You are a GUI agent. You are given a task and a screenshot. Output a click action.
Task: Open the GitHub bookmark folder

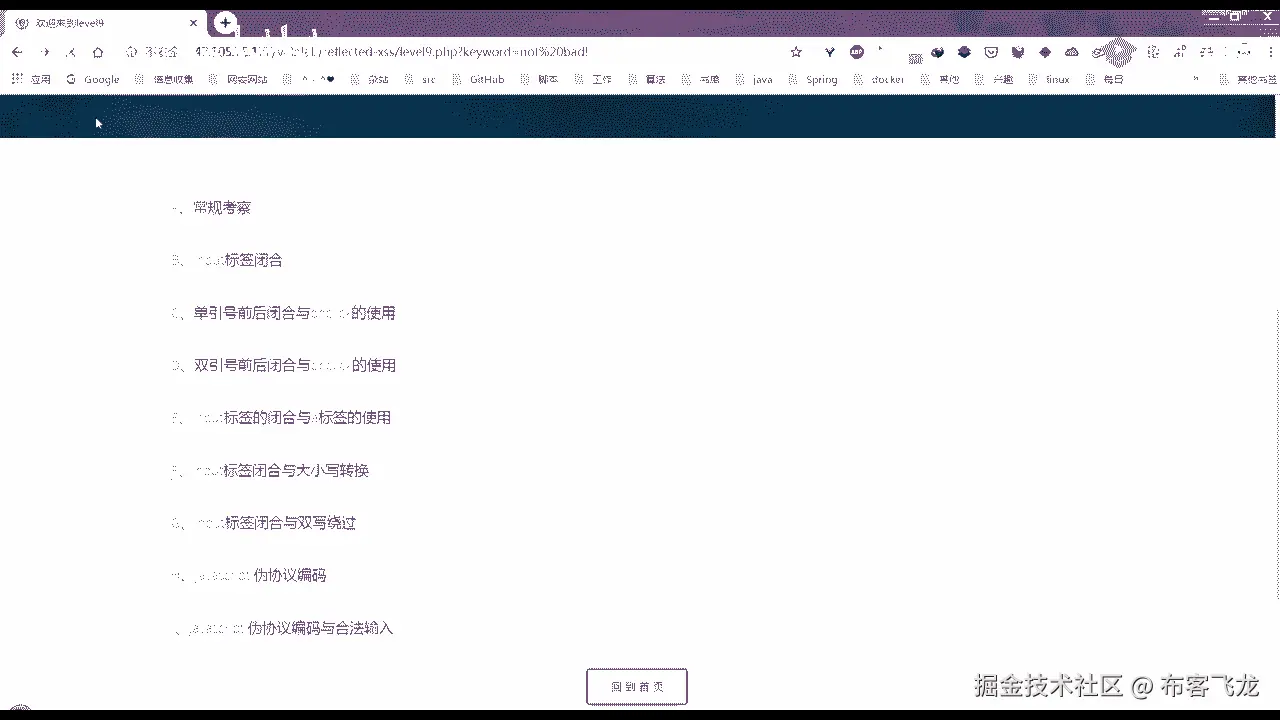tap(479, 79)
